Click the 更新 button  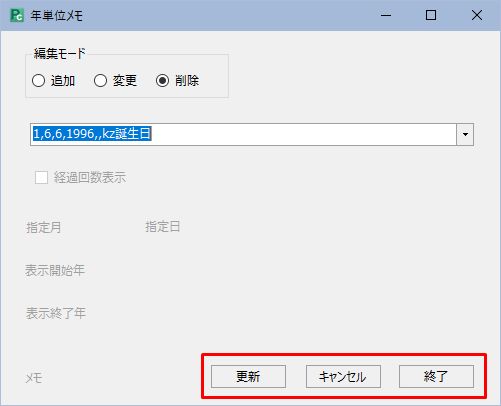(248, 376)
